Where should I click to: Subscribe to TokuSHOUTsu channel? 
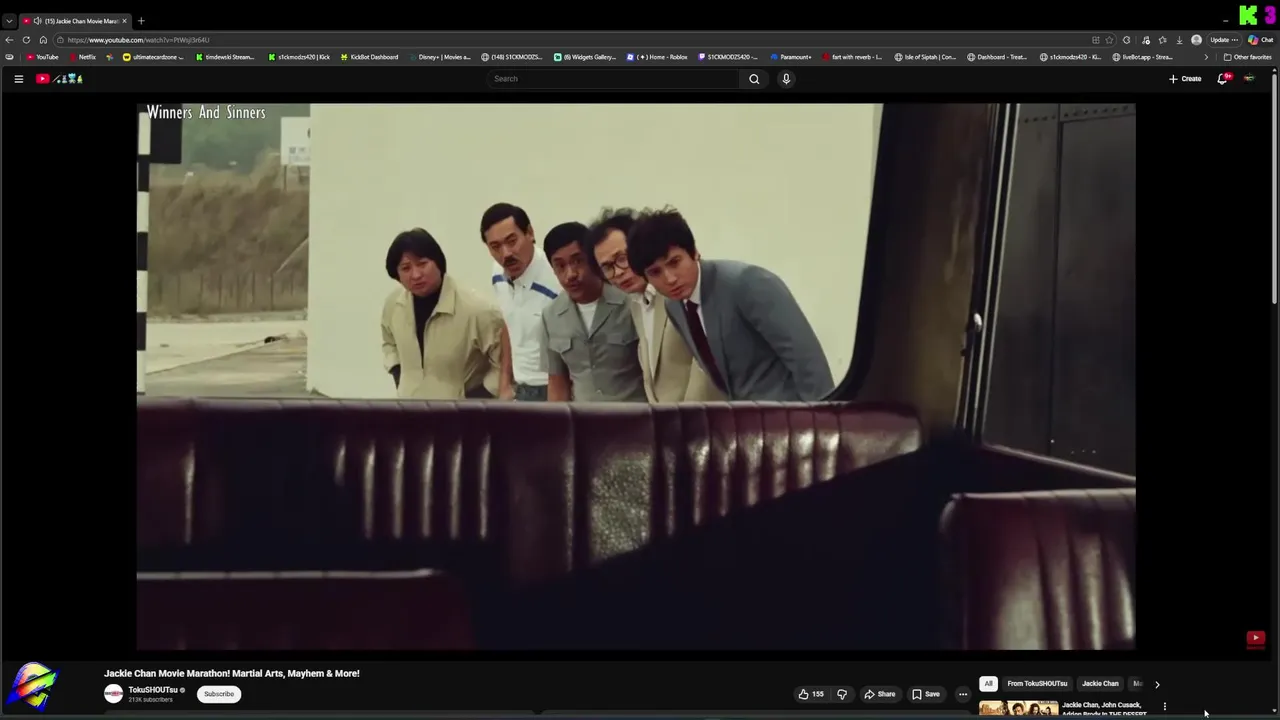(x=219, y=694)
